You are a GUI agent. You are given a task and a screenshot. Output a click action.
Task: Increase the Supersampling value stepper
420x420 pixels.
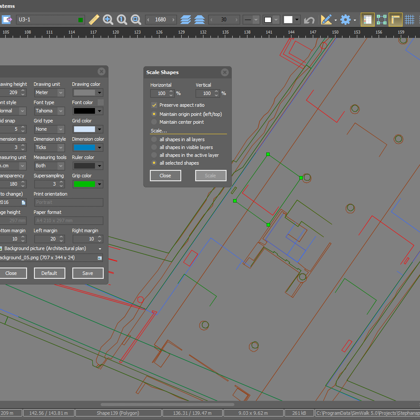[x=61, y=182]
